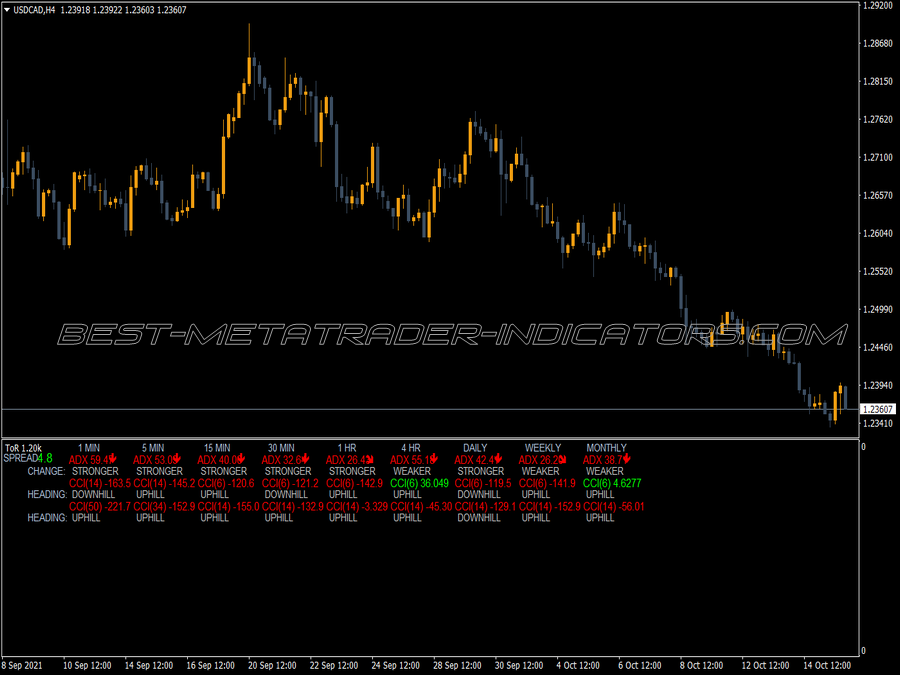Click the 30 Sep 12:00 time axis label

tap(519, 665)
